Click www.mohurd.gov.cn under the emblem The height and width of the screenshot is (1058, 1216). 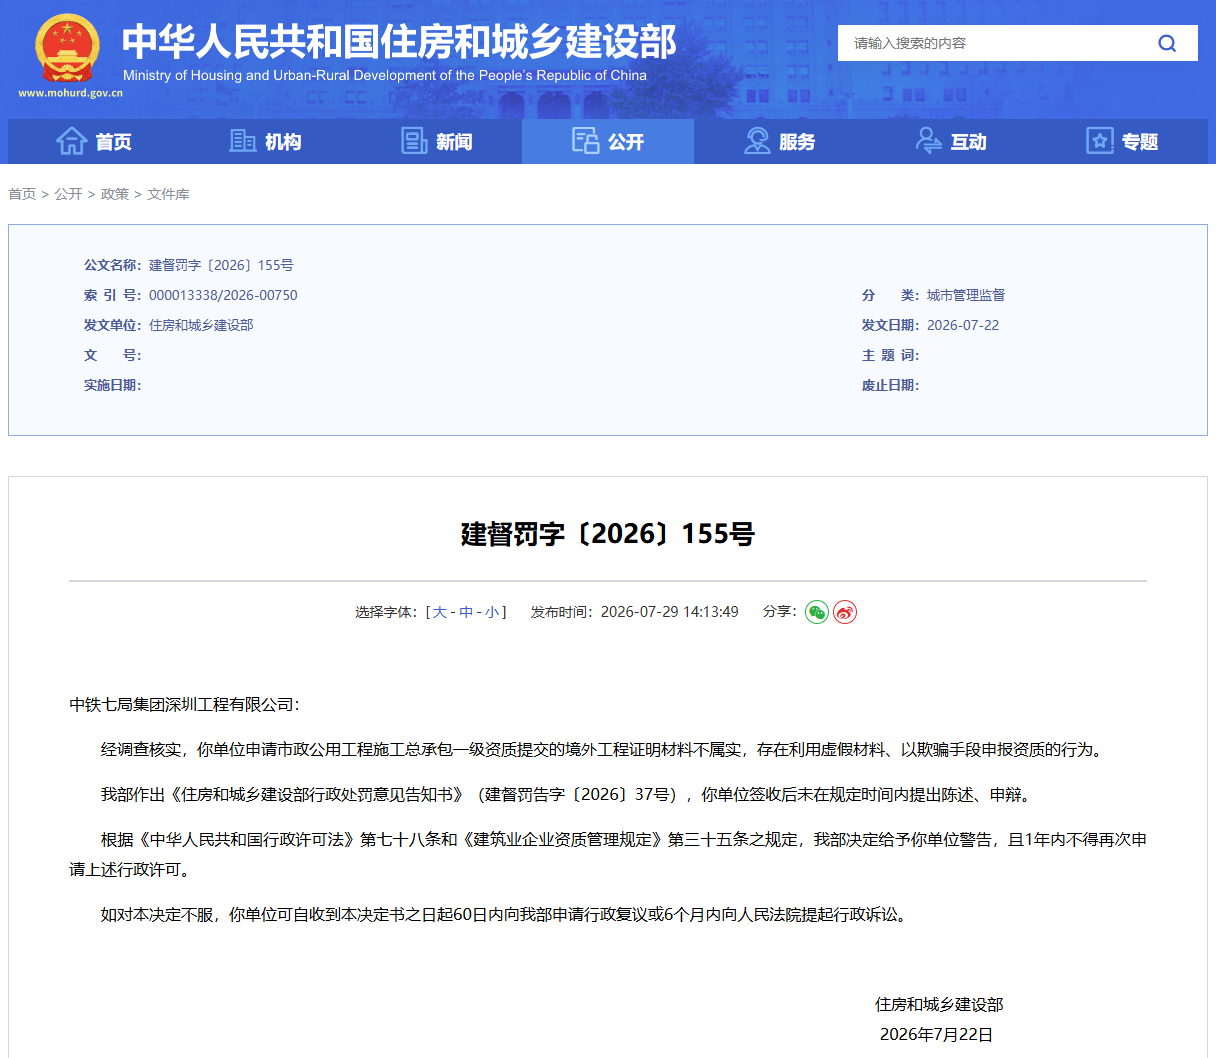[x=70, y=93]
